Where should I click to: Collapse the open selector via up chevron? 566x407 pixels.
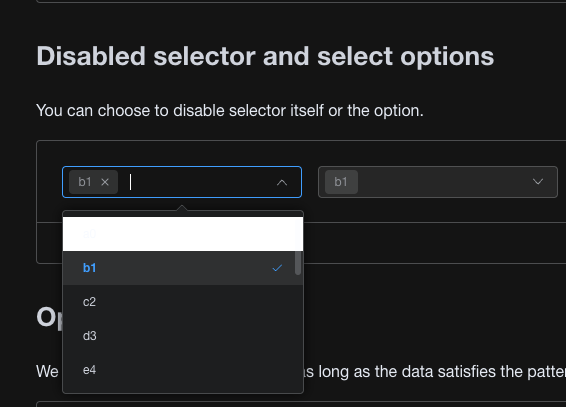pos(282,183)
